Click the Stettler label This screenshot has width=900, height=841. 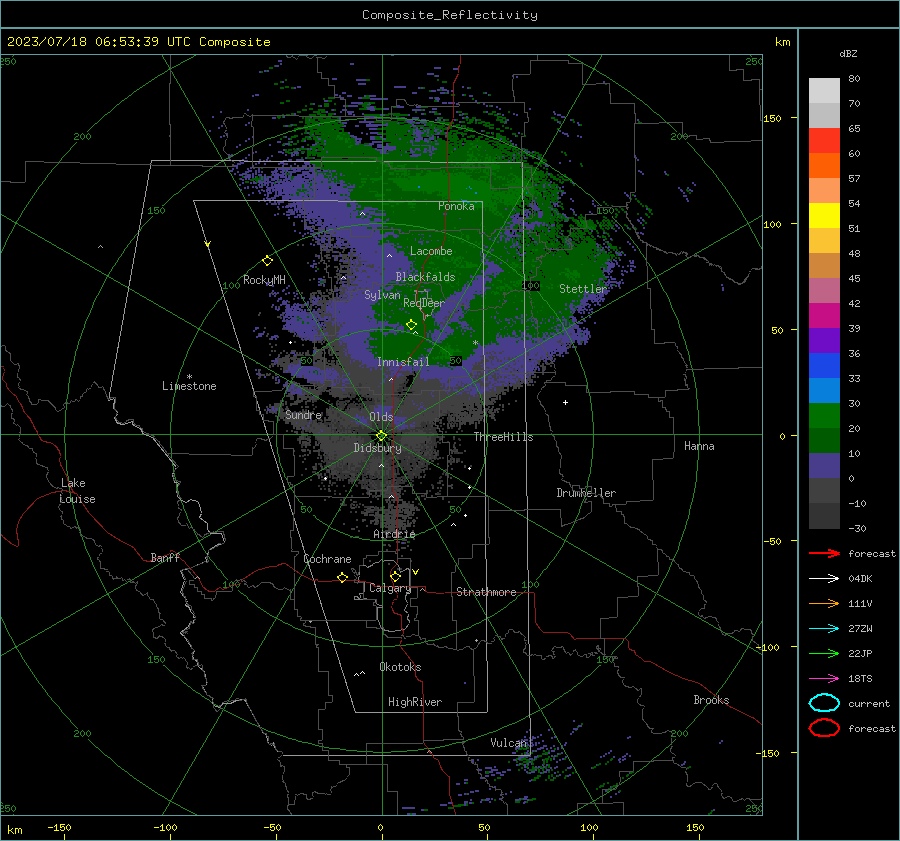pyautogui.click(x=583, y=289)
